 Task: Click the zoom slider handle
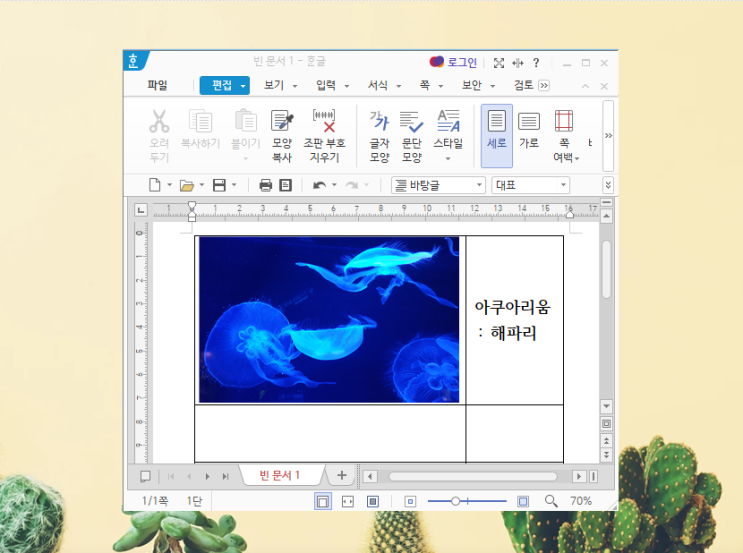pos(455,501)
